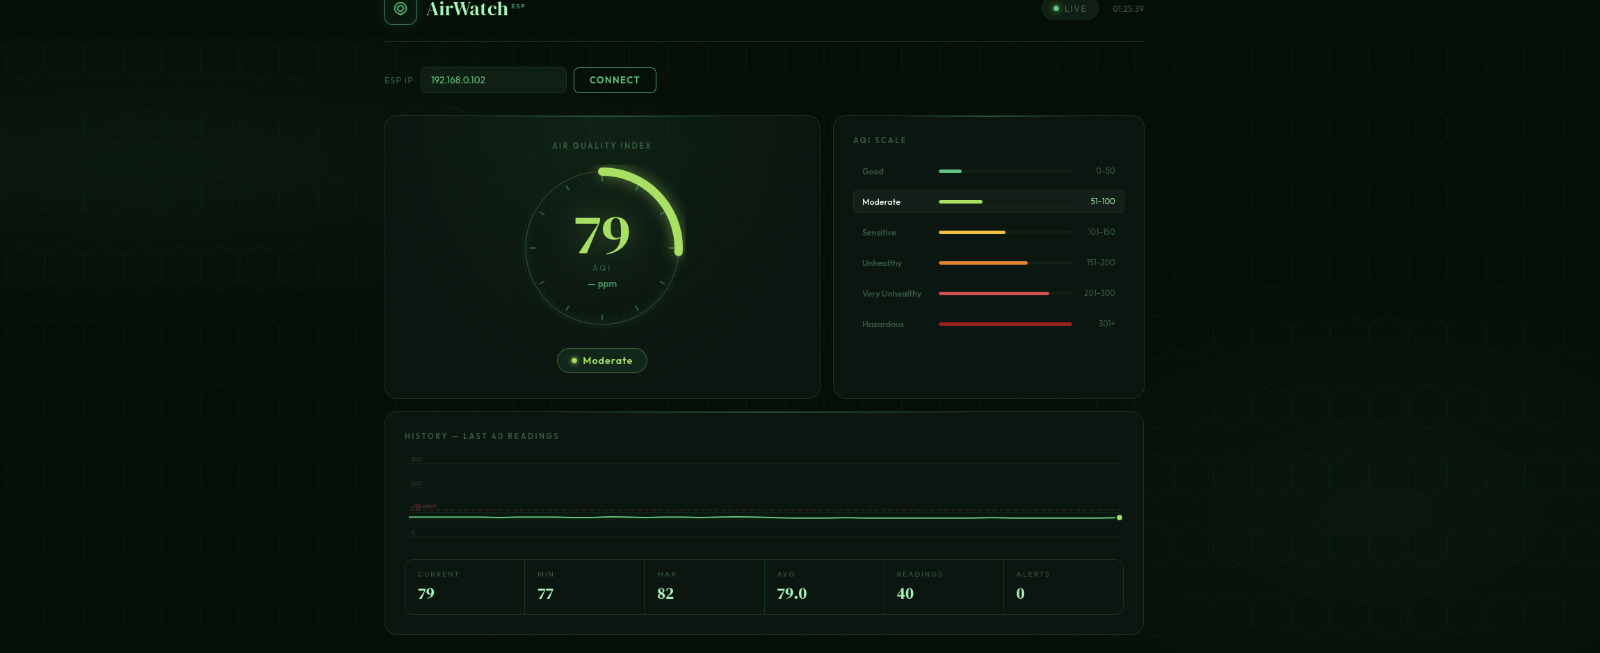Click the red Hazardous range bar
Screen dimensions: 1600x653
click(x=1005, y=324)
